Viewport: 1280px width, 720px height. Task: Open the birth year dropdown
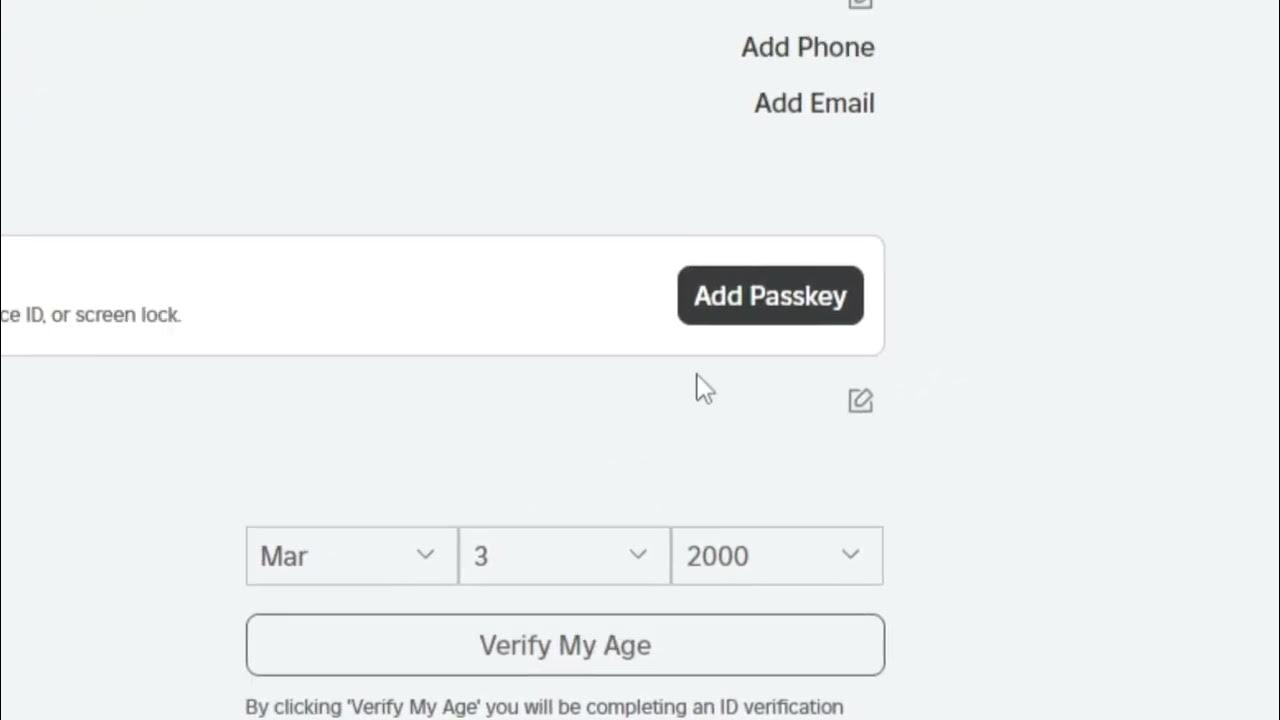[x=777, y=556]
